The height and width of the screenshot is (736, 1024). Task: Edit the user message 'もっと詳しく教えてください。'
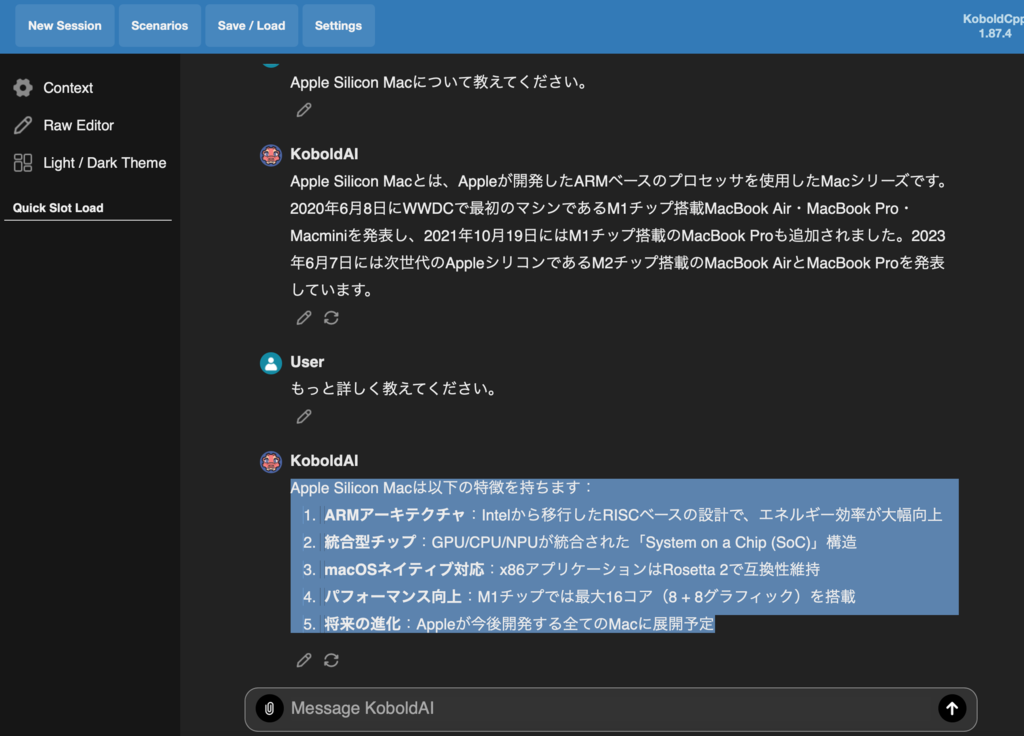[x=304, y=417]
